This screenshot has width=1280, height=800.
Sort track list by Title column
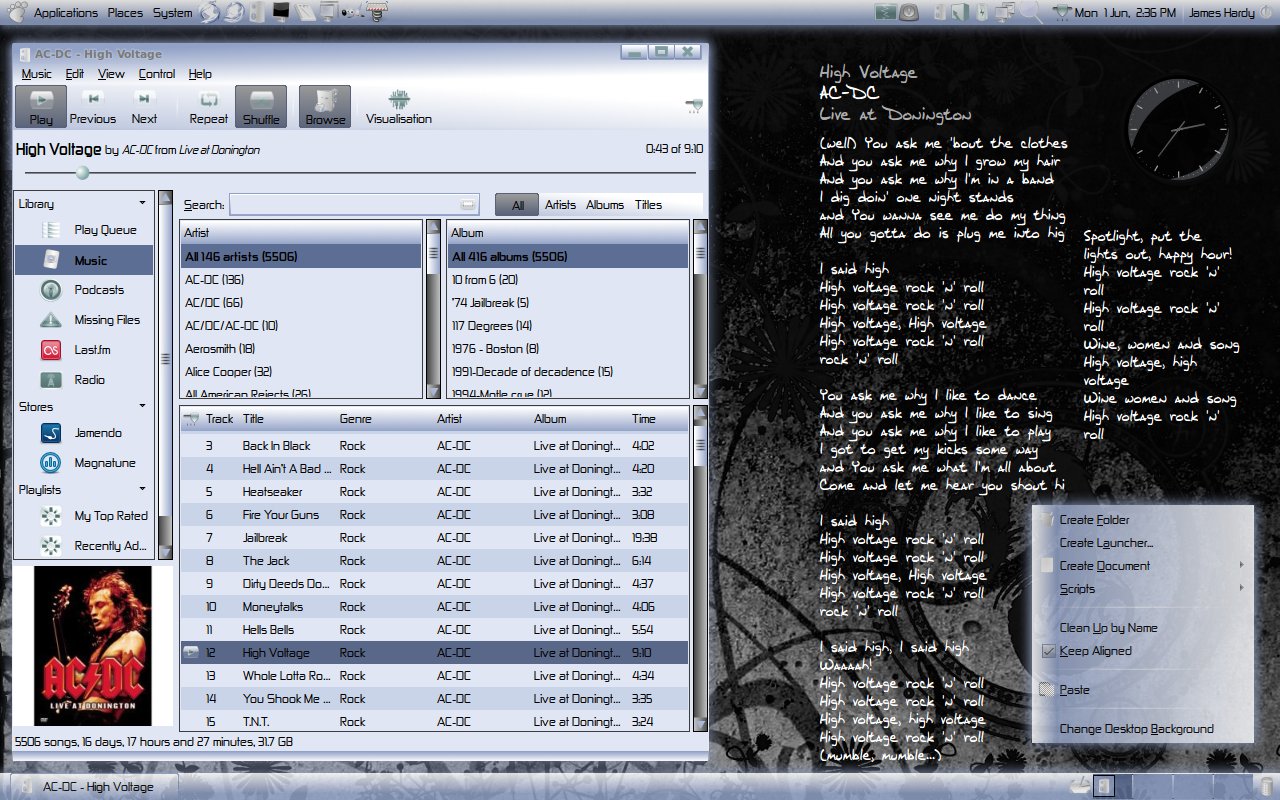click(285, 419)
